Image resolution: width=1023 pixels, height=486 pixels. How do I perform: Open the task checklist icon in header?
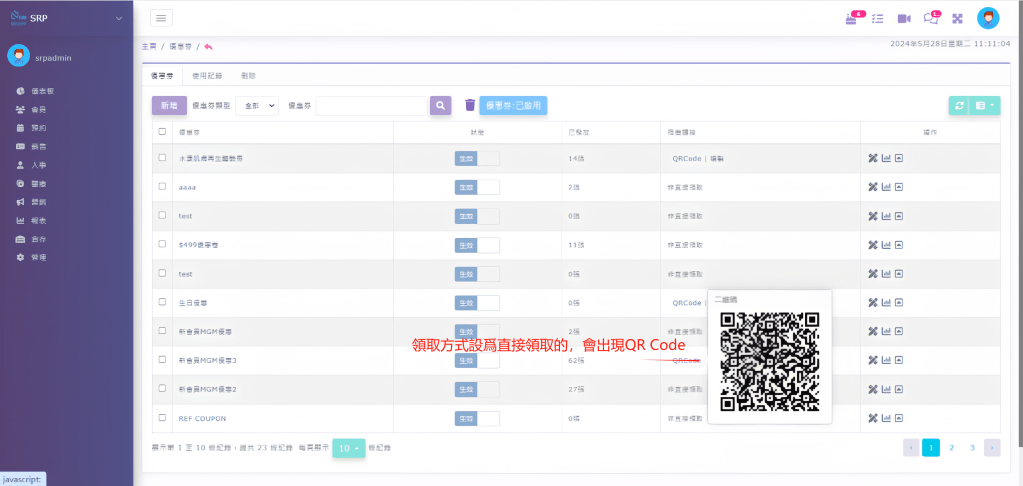878,18
